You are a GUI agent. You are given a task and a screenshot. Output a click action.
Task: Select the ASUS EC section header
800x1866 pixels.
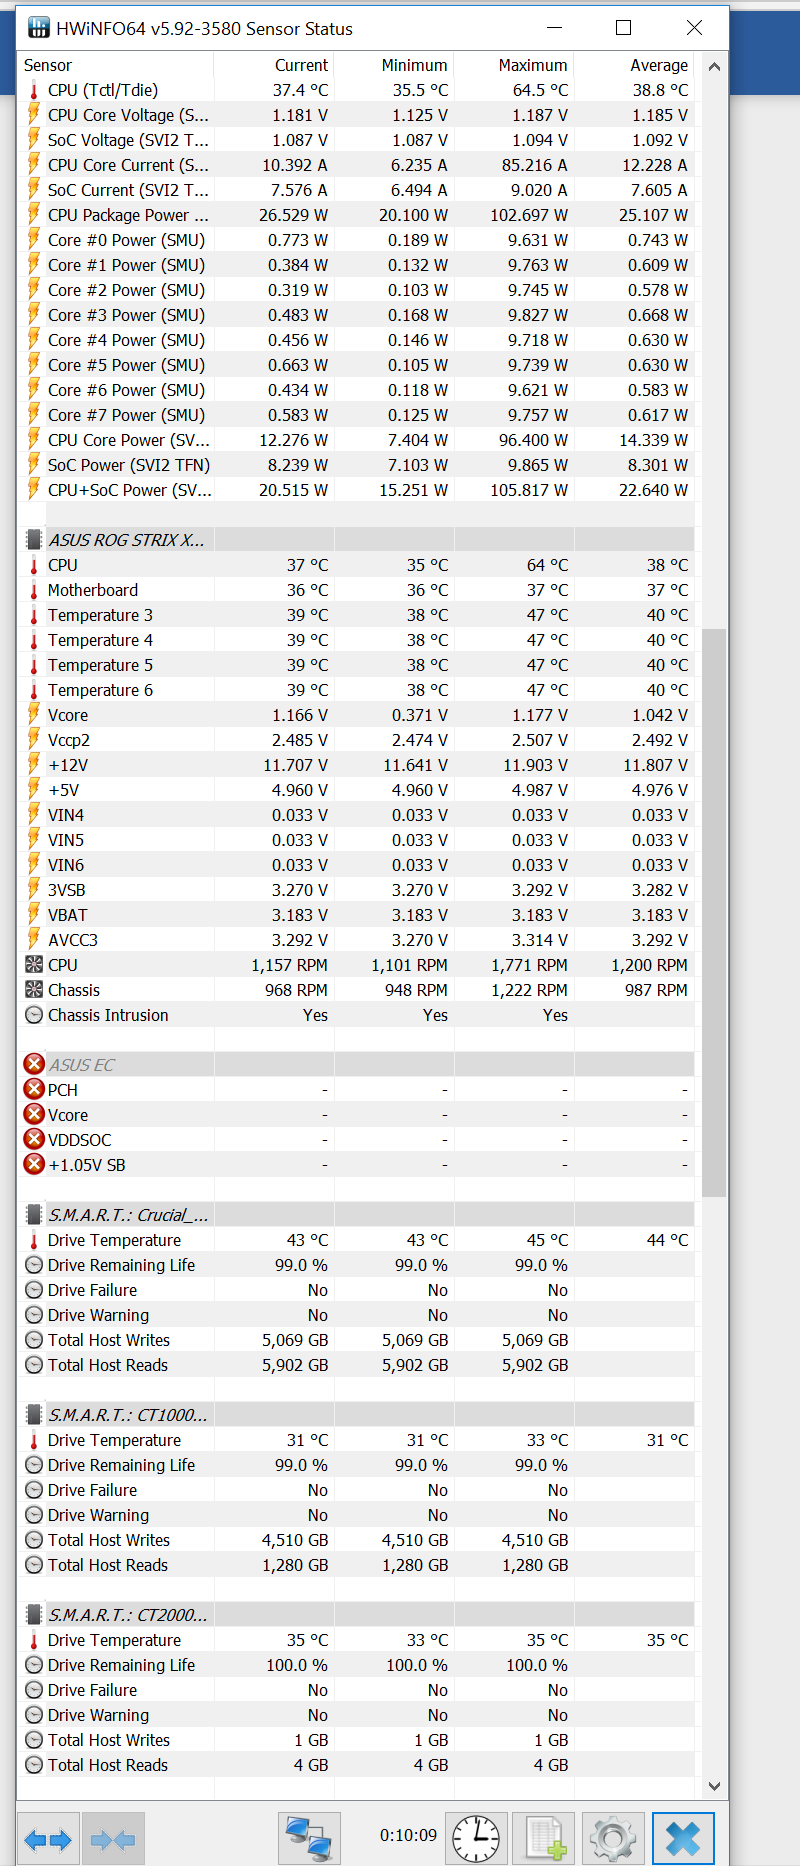pyautogui.click(x=356, y=1065)
